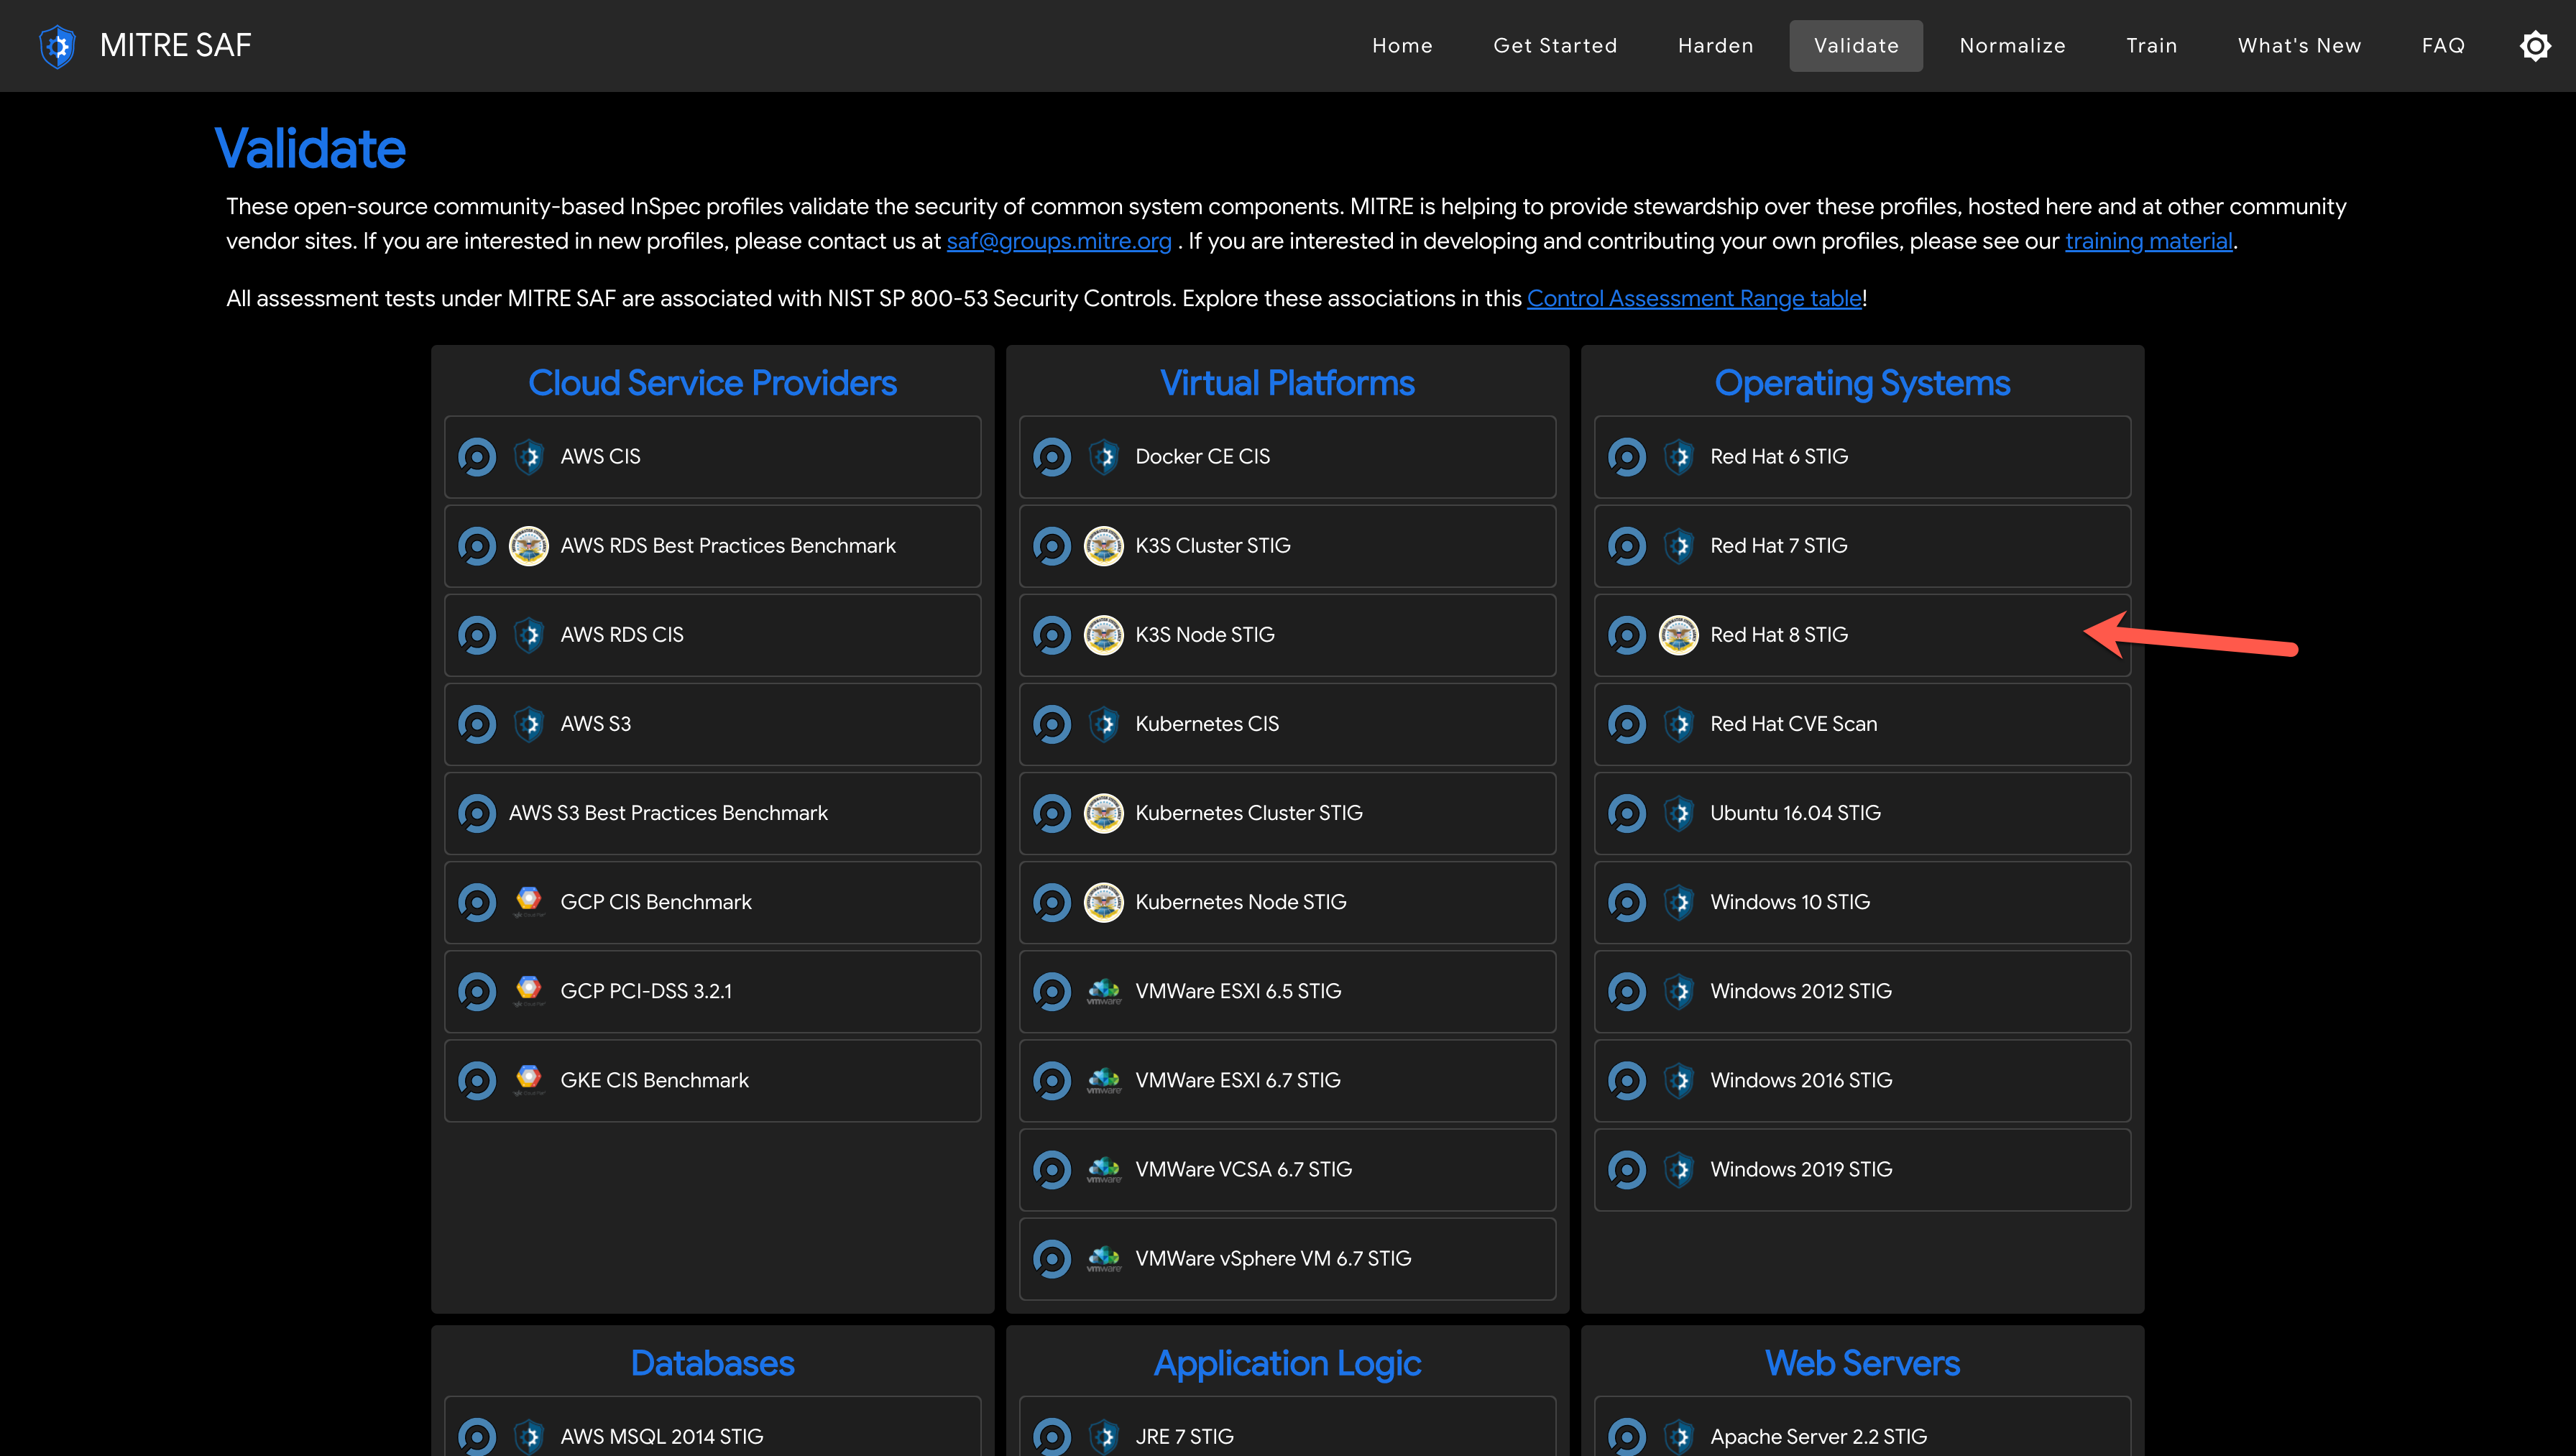
Task: Click the DISA seal icon beside K3S Cluster STIG
Action: [1104, 546]
